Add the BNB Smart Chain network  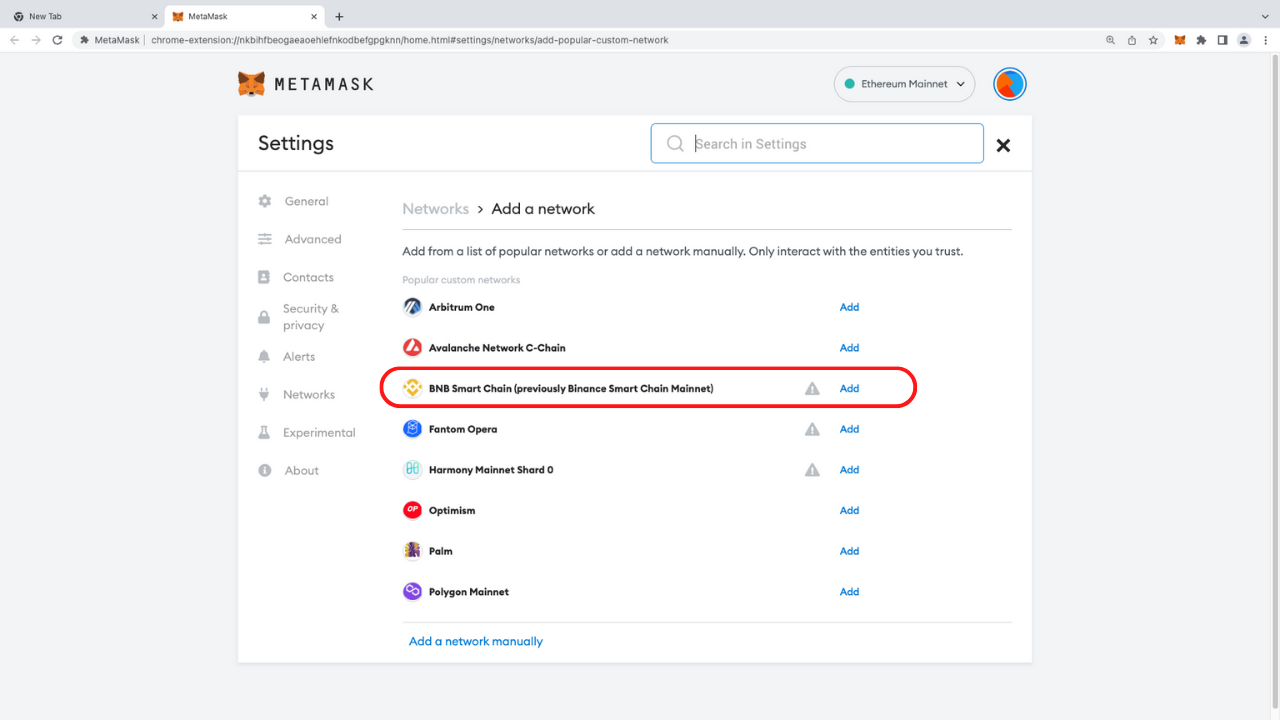point(849,388)
